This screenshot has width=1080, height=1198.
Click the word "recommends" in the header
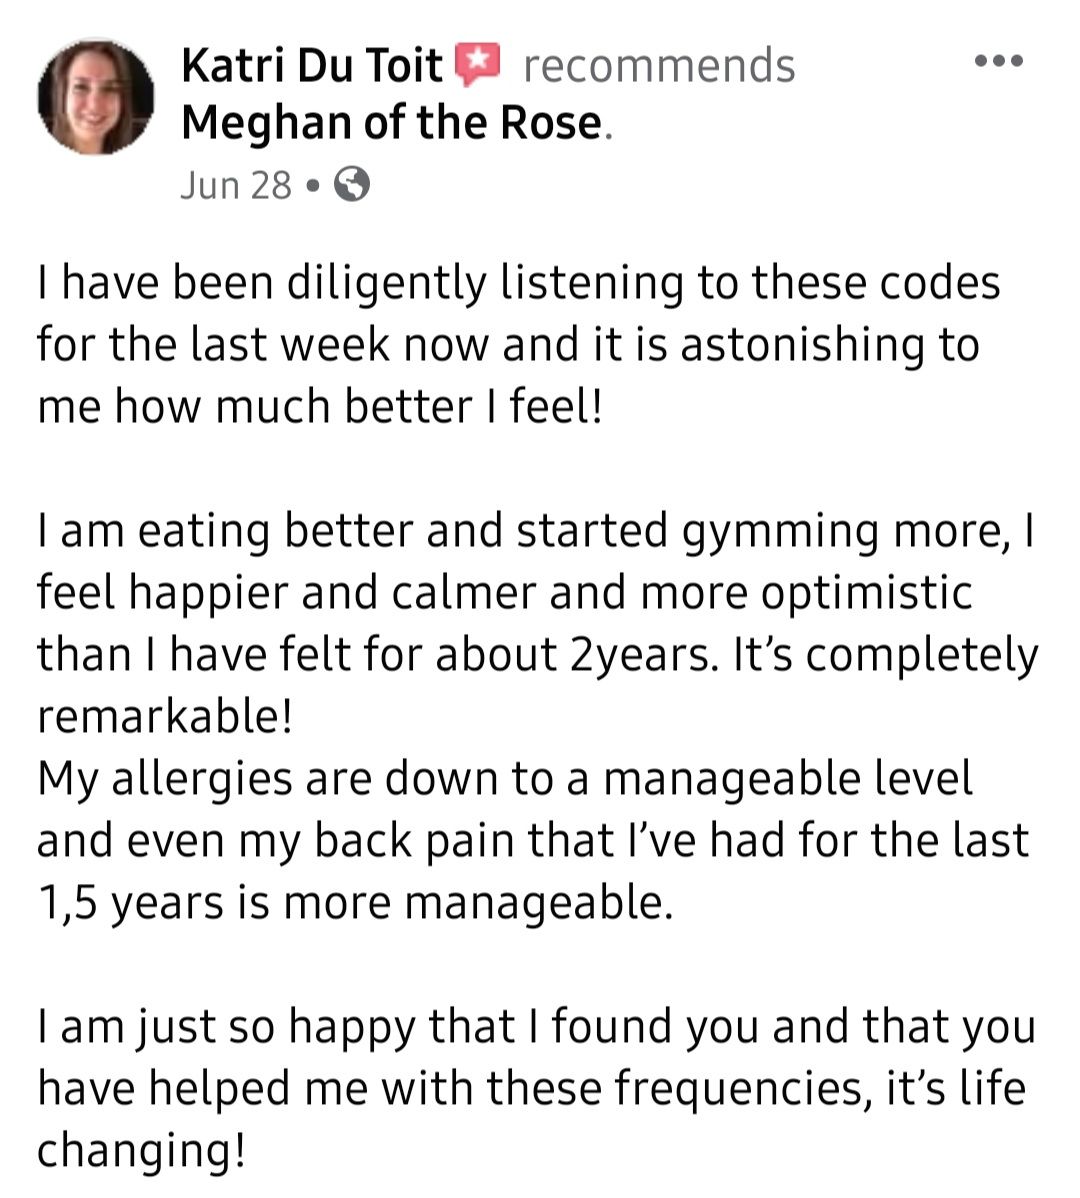(x=659, y=66)
